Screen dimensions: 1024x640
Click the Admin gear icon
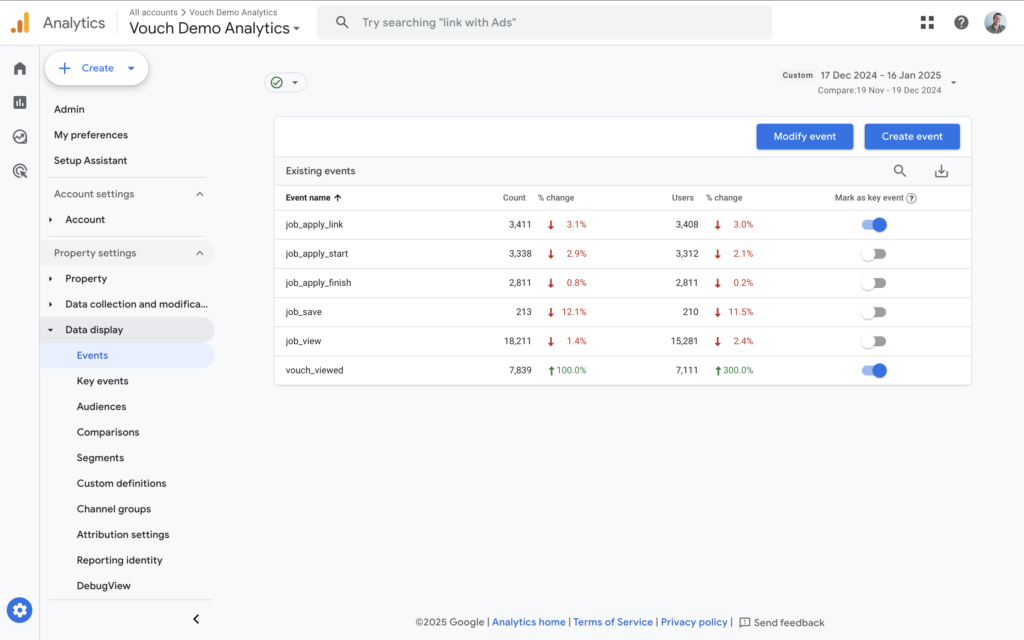tap(20, 610)
